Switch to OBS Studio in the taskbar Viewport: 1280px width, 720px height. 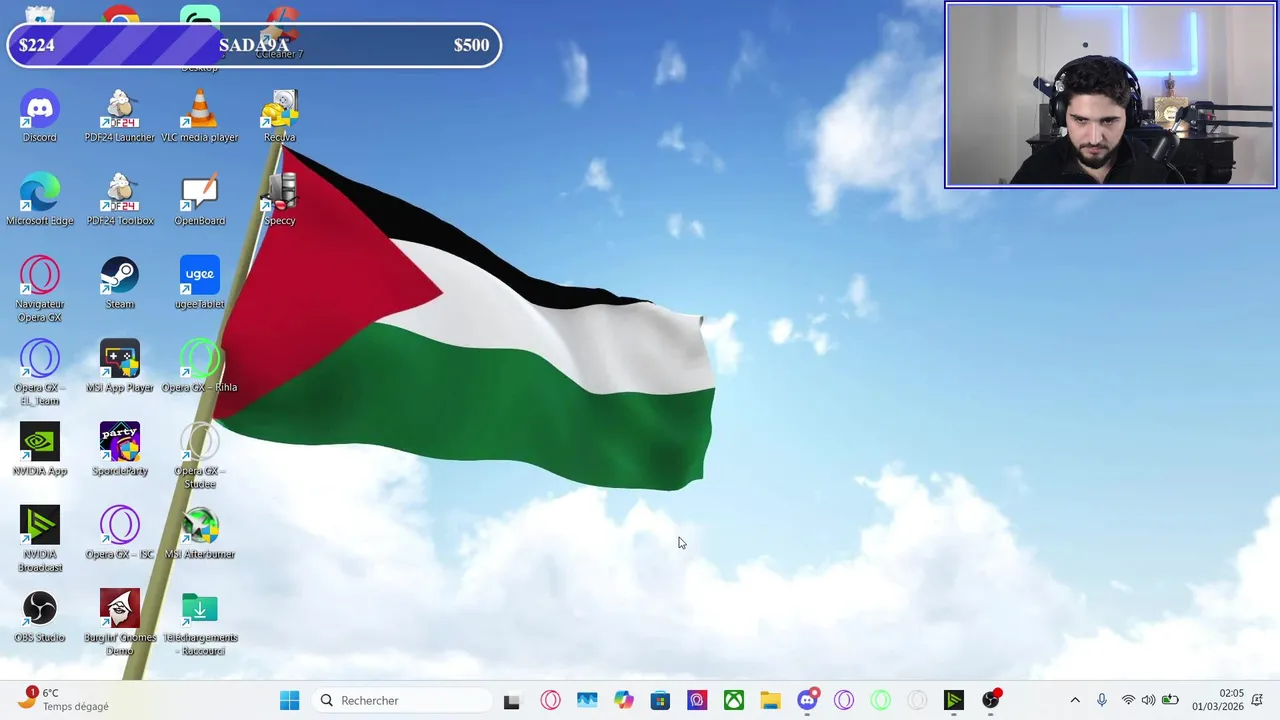pyautogui.click(x=990, y=700)
